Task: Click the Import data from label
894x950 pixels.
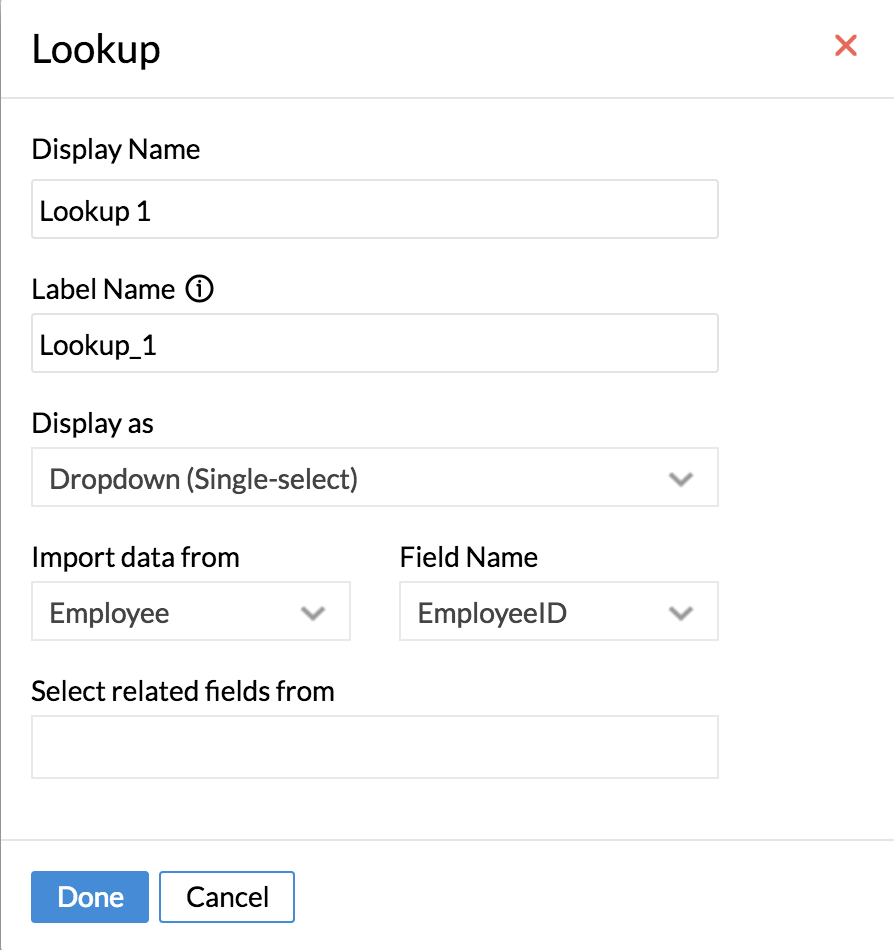Action: [x=136, y=557]
